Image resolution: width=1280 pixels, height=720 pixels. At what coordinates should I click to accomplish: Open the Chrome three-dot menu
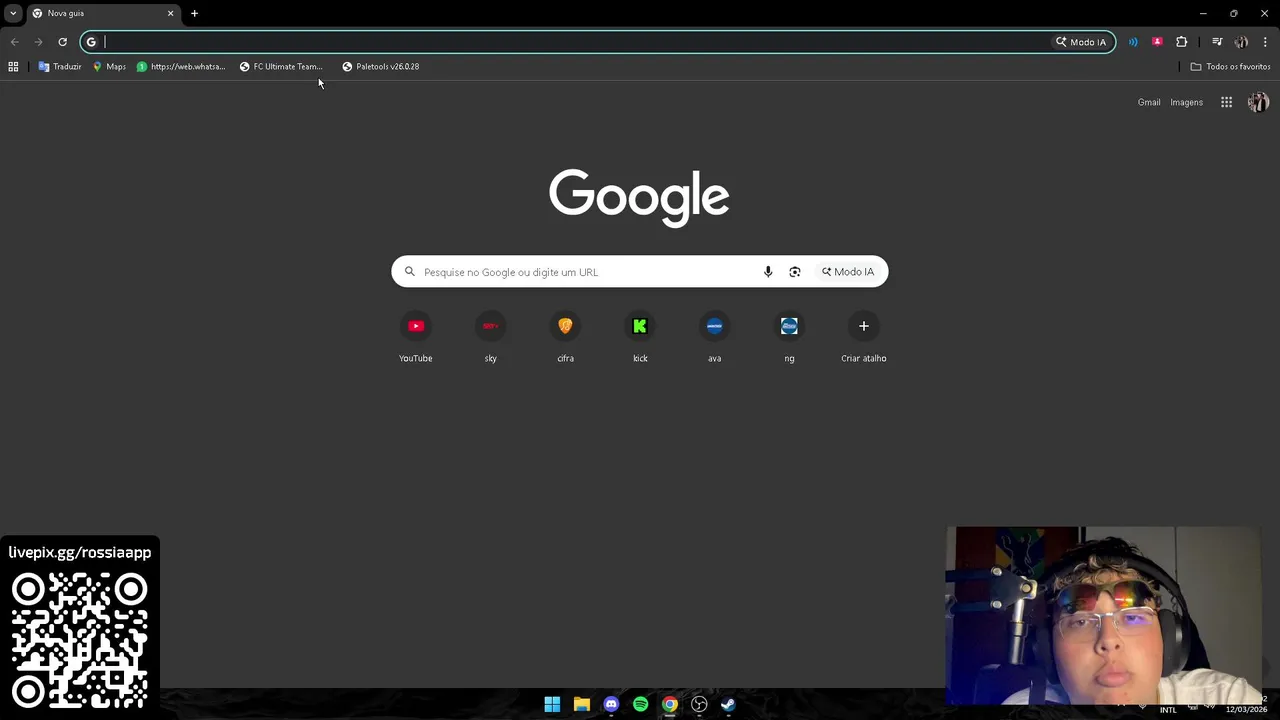click(1265, 42)
